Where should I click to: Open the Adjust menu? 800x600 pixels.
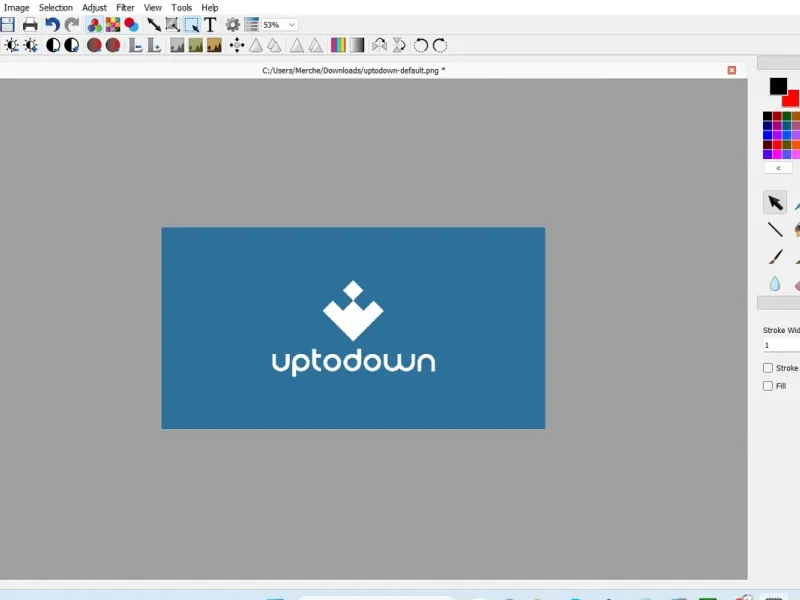94,8
